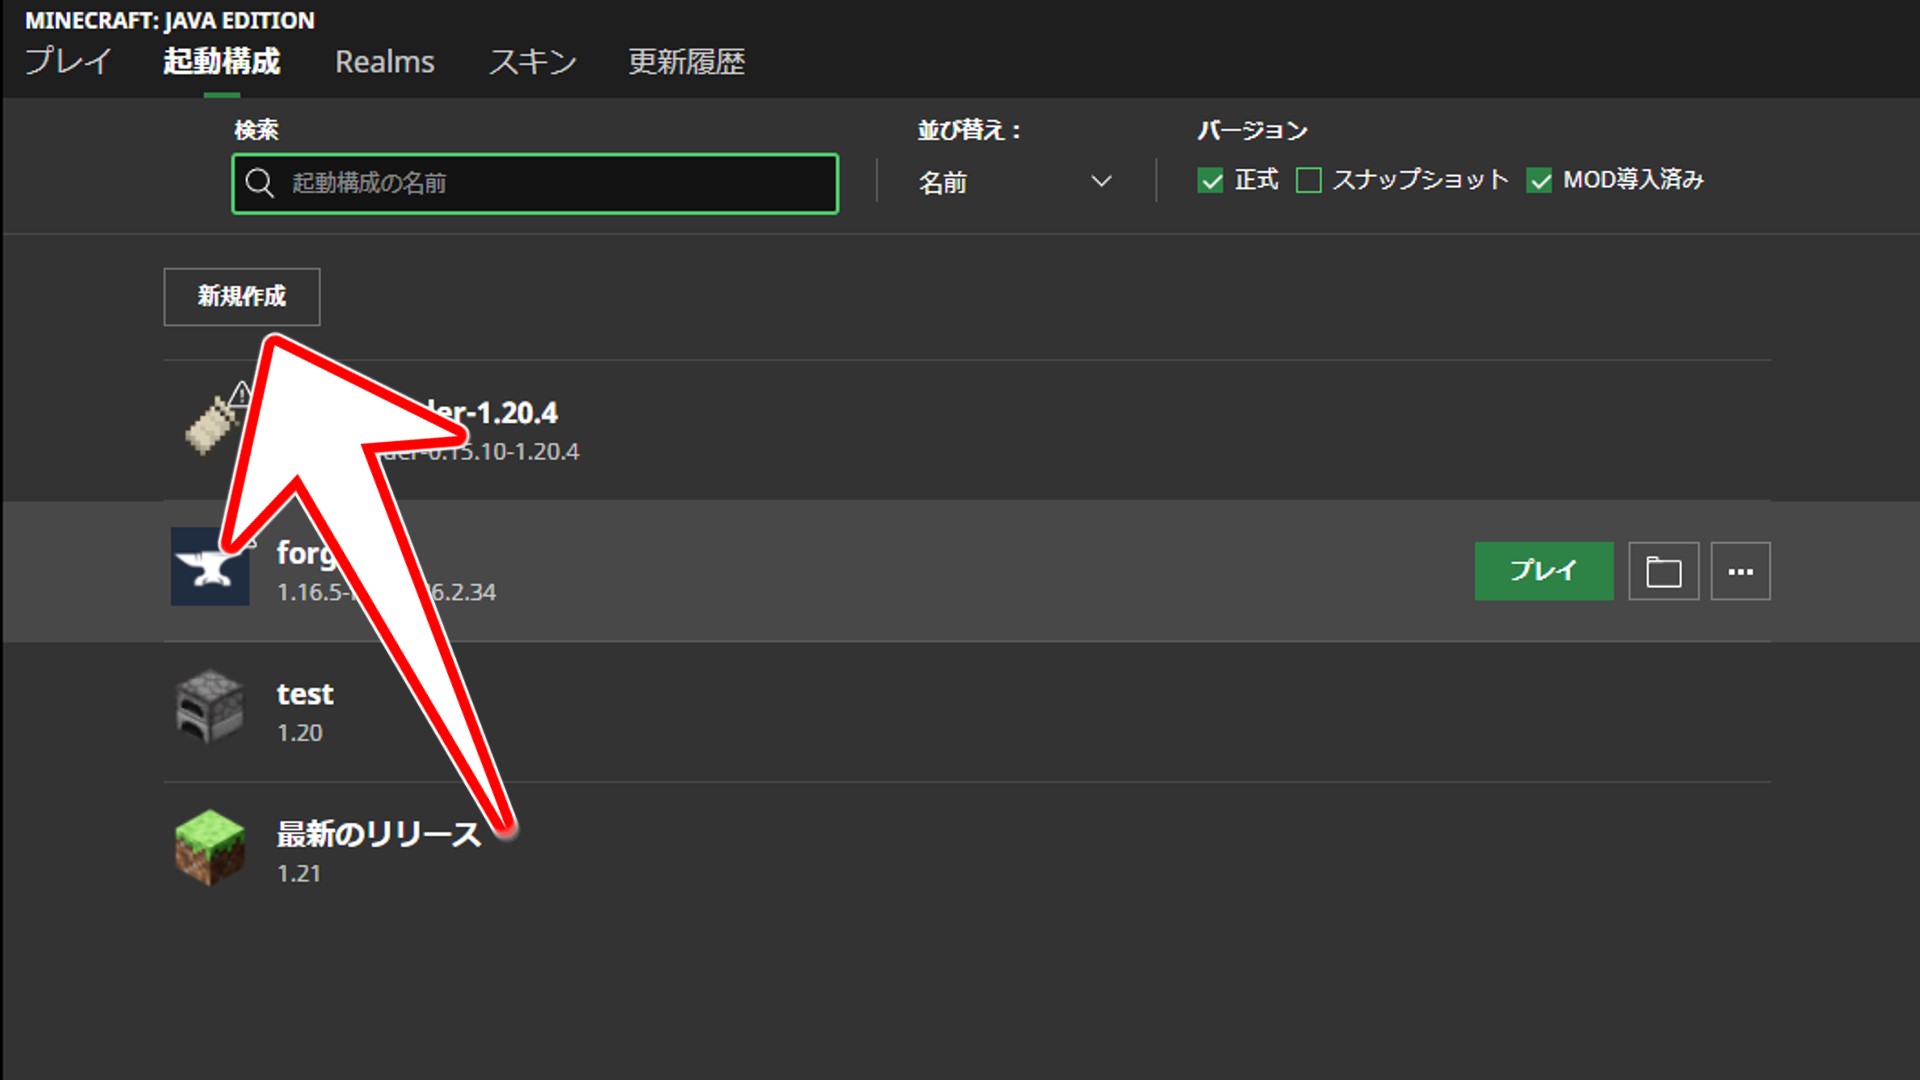This screenshot has width=1920, height=1080.
Task: Click the furnace icon of the test profile
Action: point(209,707)
